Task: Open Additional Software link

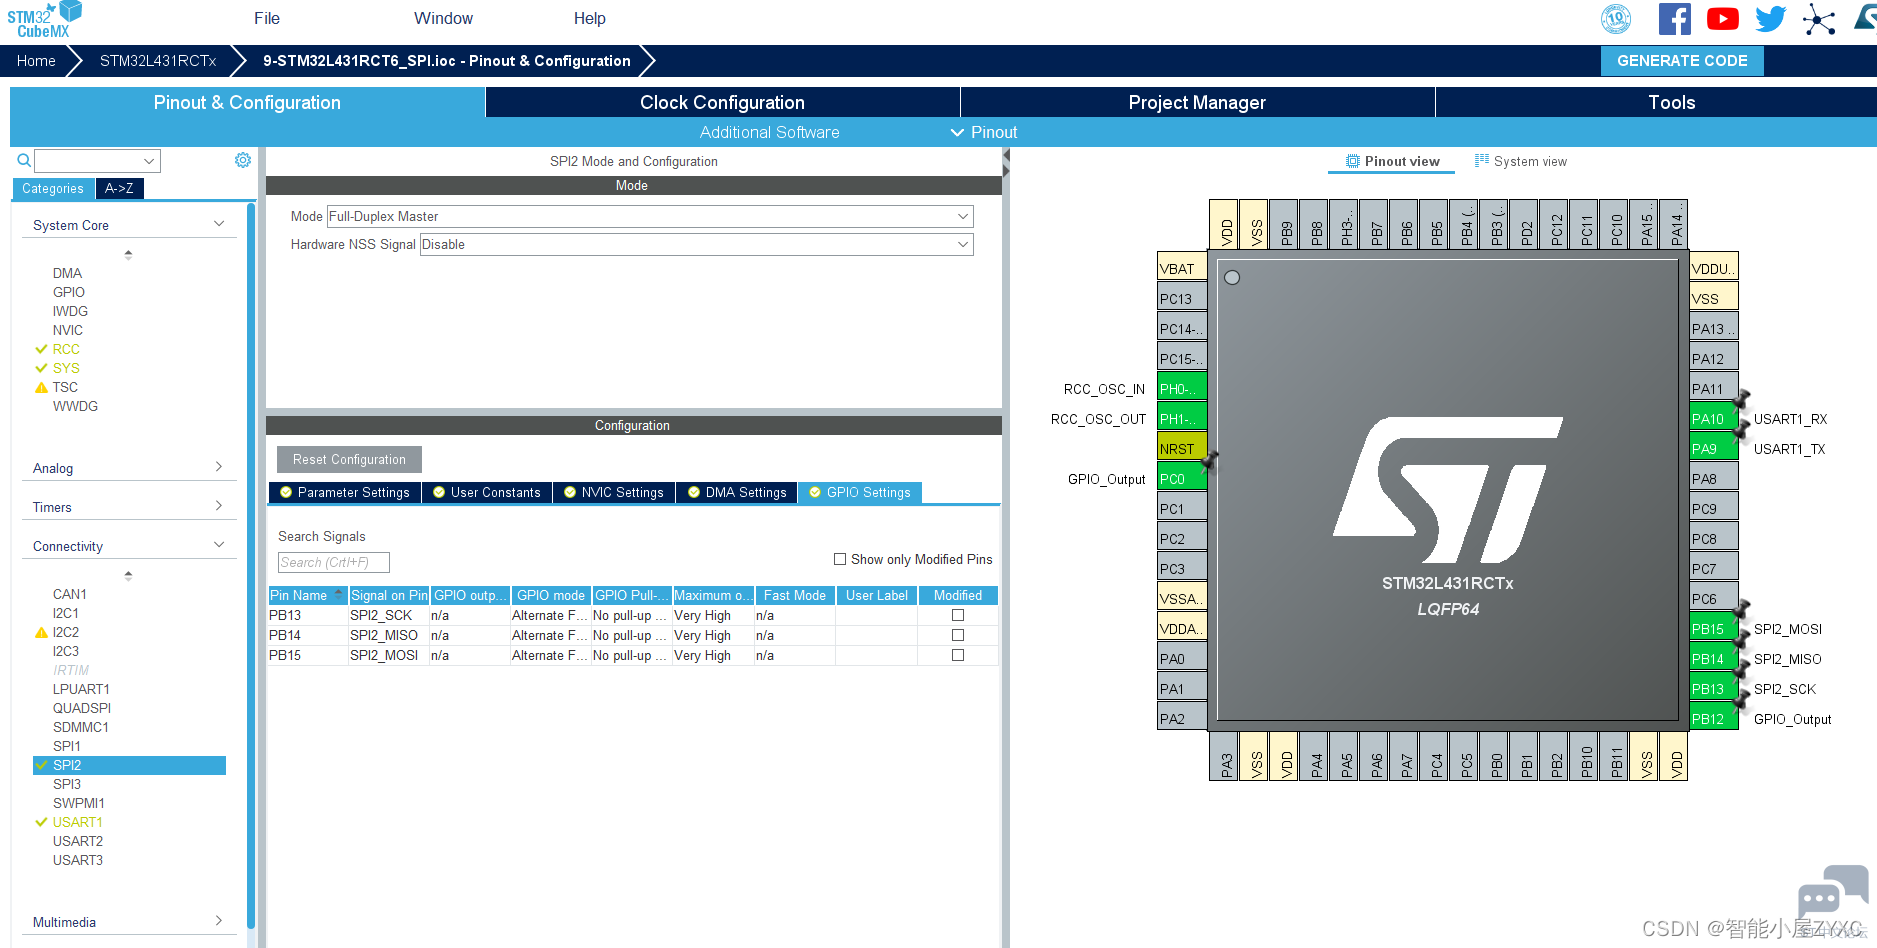Action: click(x=769, y=132)
